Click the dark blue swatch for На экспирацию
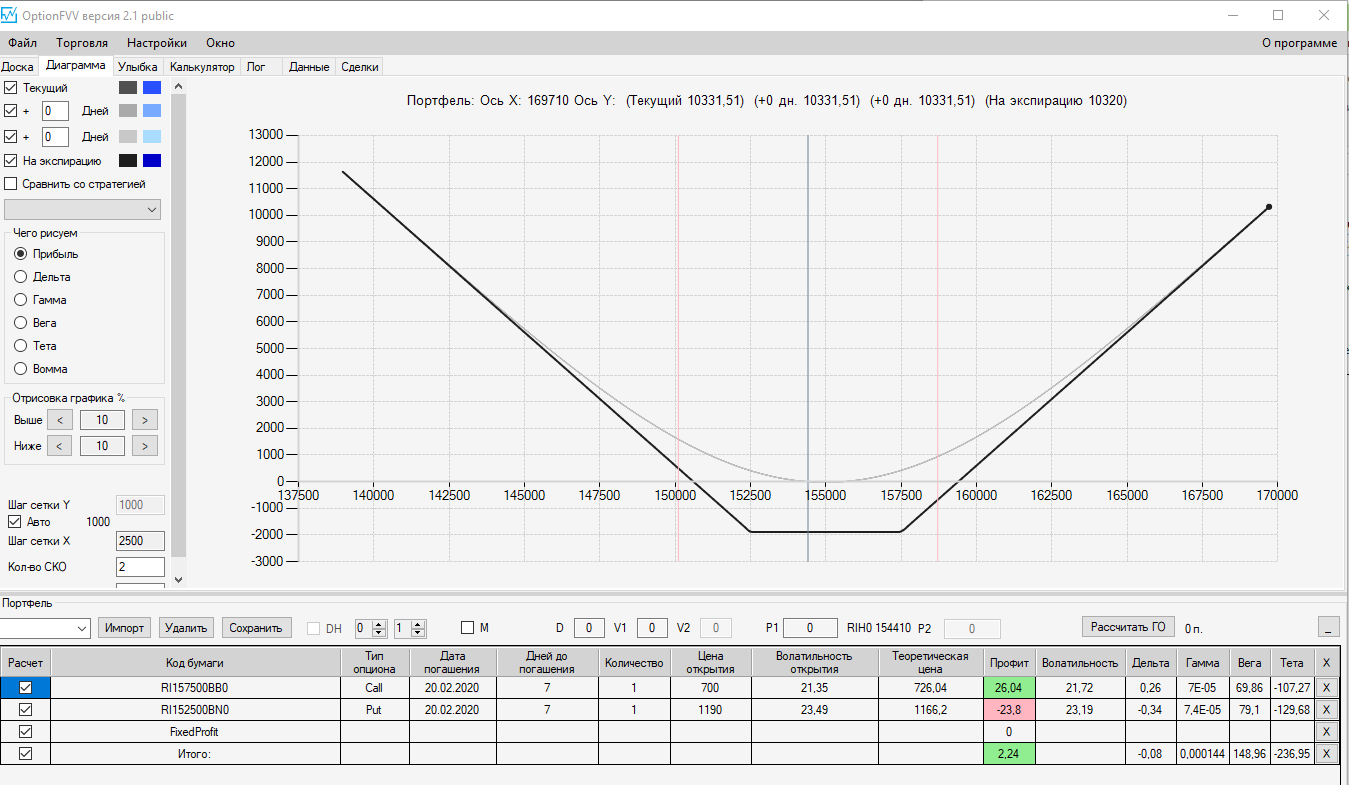This screenshot has width=1349, height=785. tap(152, 160)
